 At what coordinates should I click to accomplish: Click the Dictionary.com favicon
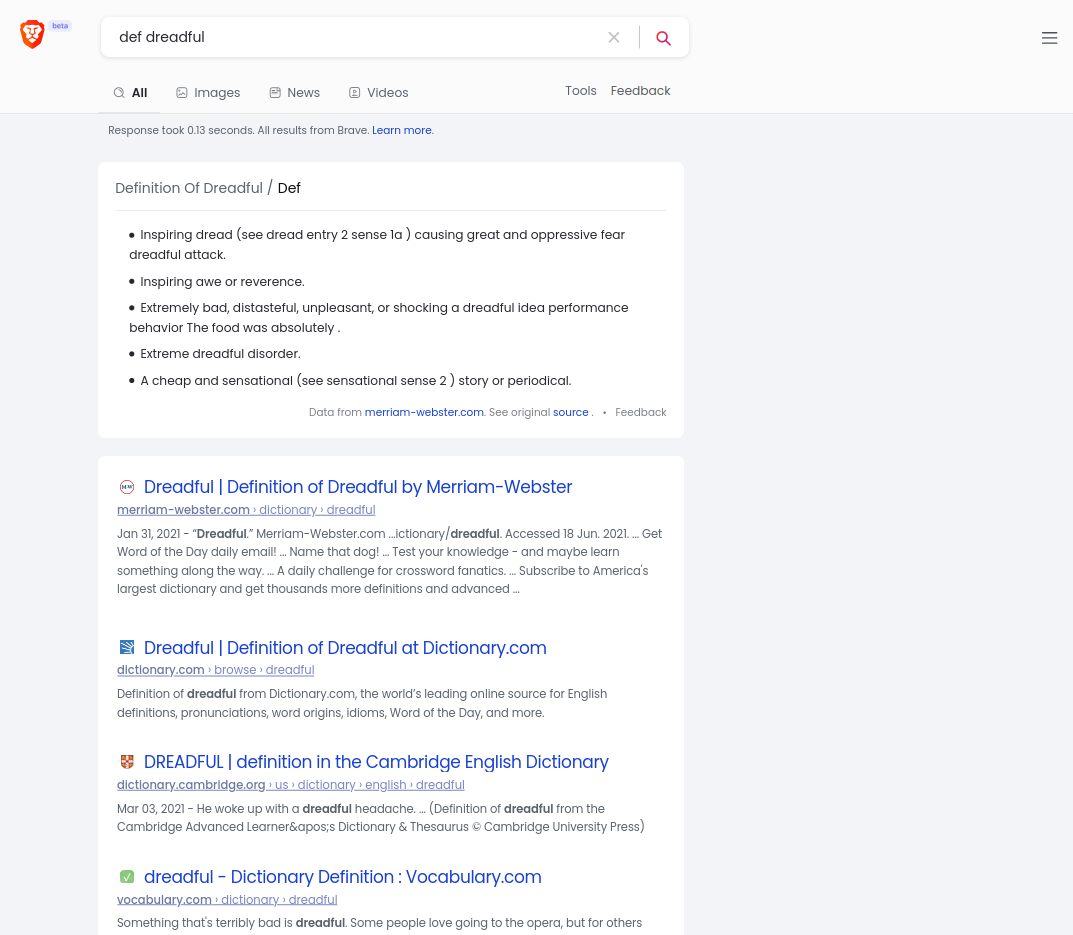(x=127, y=648)
